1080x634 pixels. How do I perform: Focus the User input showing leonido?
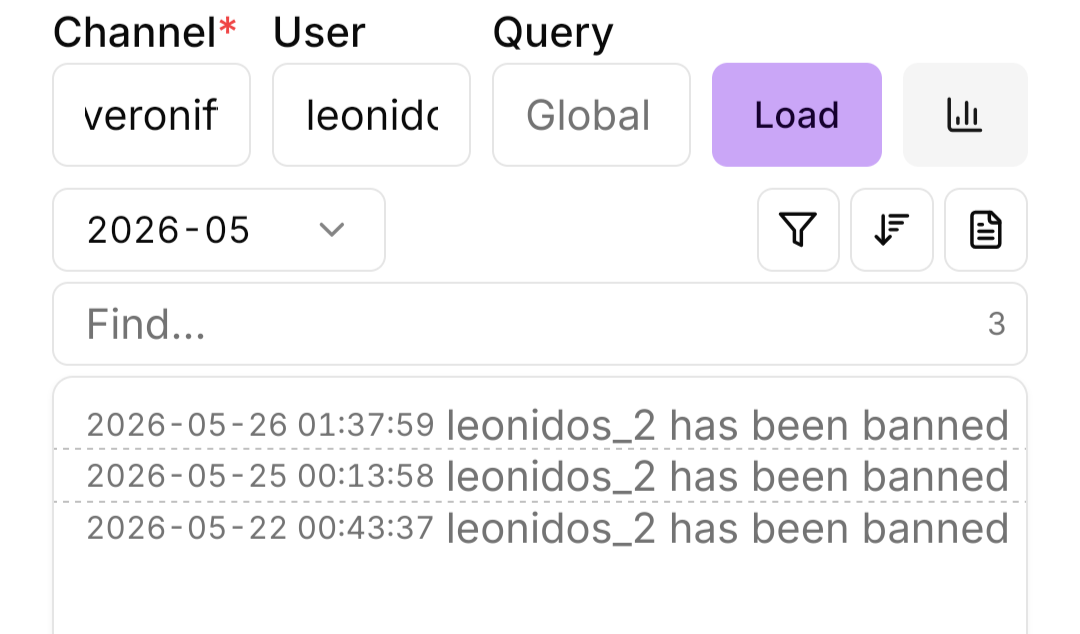(x=371, y=114)
